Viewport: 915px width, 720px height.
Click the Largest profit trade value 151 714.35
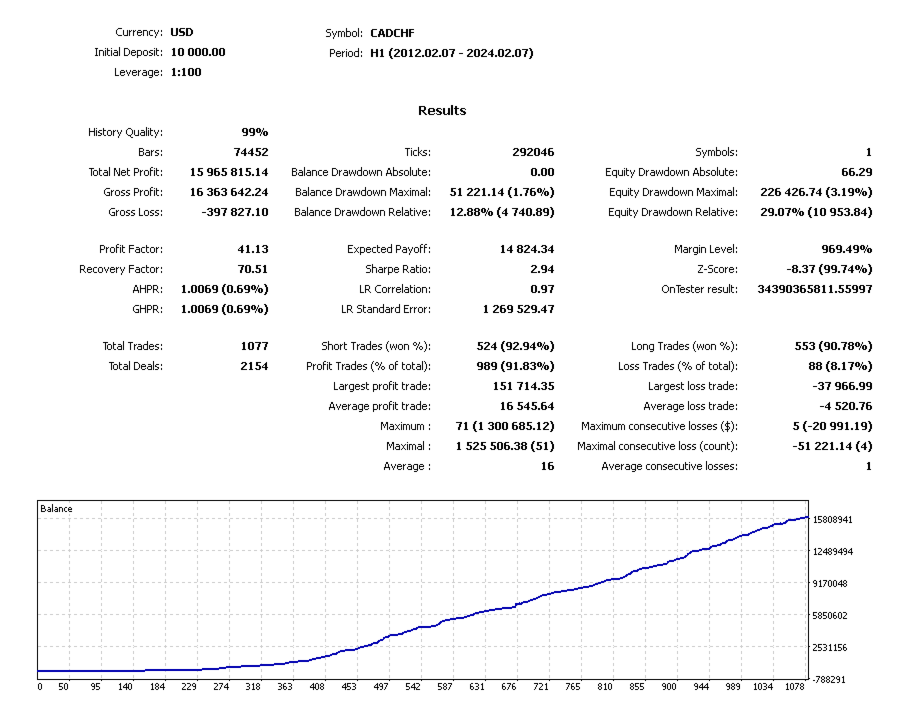[x=523, y=386]
